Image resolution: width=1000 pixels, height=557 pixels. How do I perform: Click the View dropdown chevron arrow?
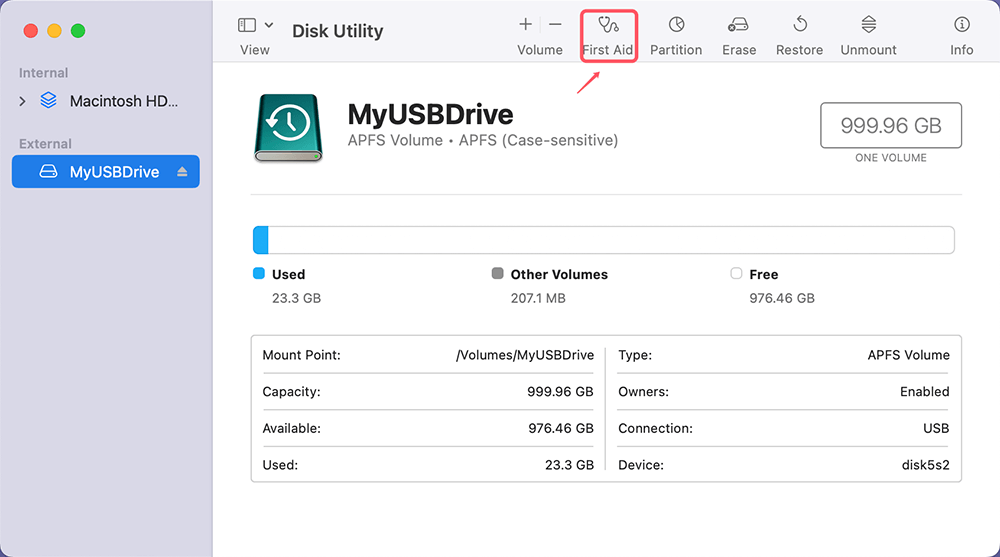(x=269, y=25)
